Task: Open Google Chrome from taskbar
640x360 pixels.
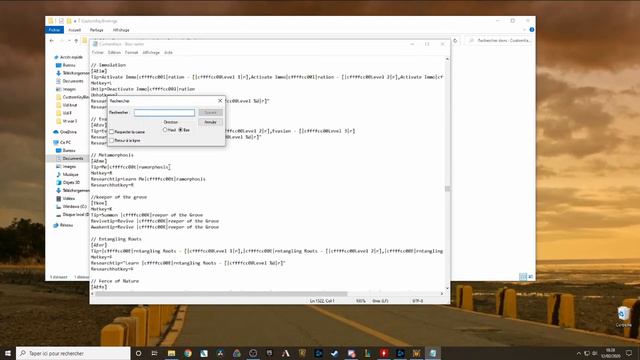Action: [188, 353]
